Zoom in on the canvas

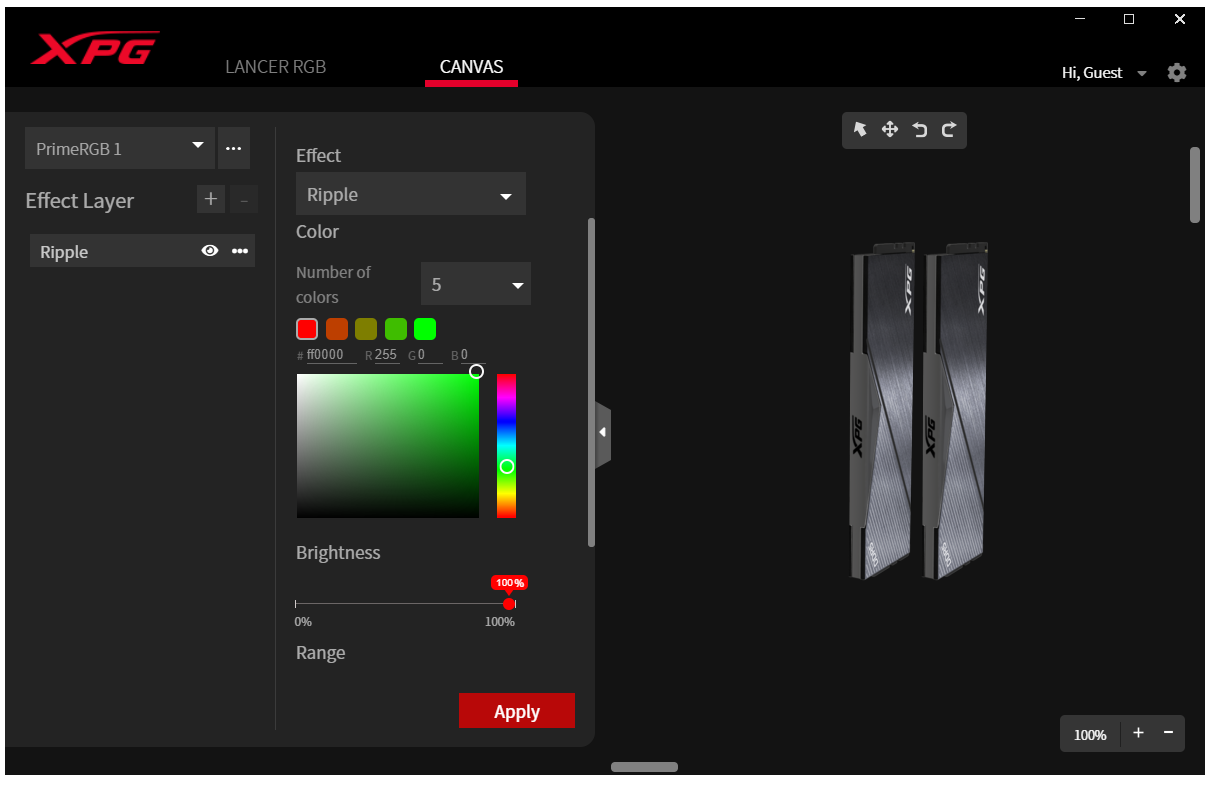point(1138,733)
